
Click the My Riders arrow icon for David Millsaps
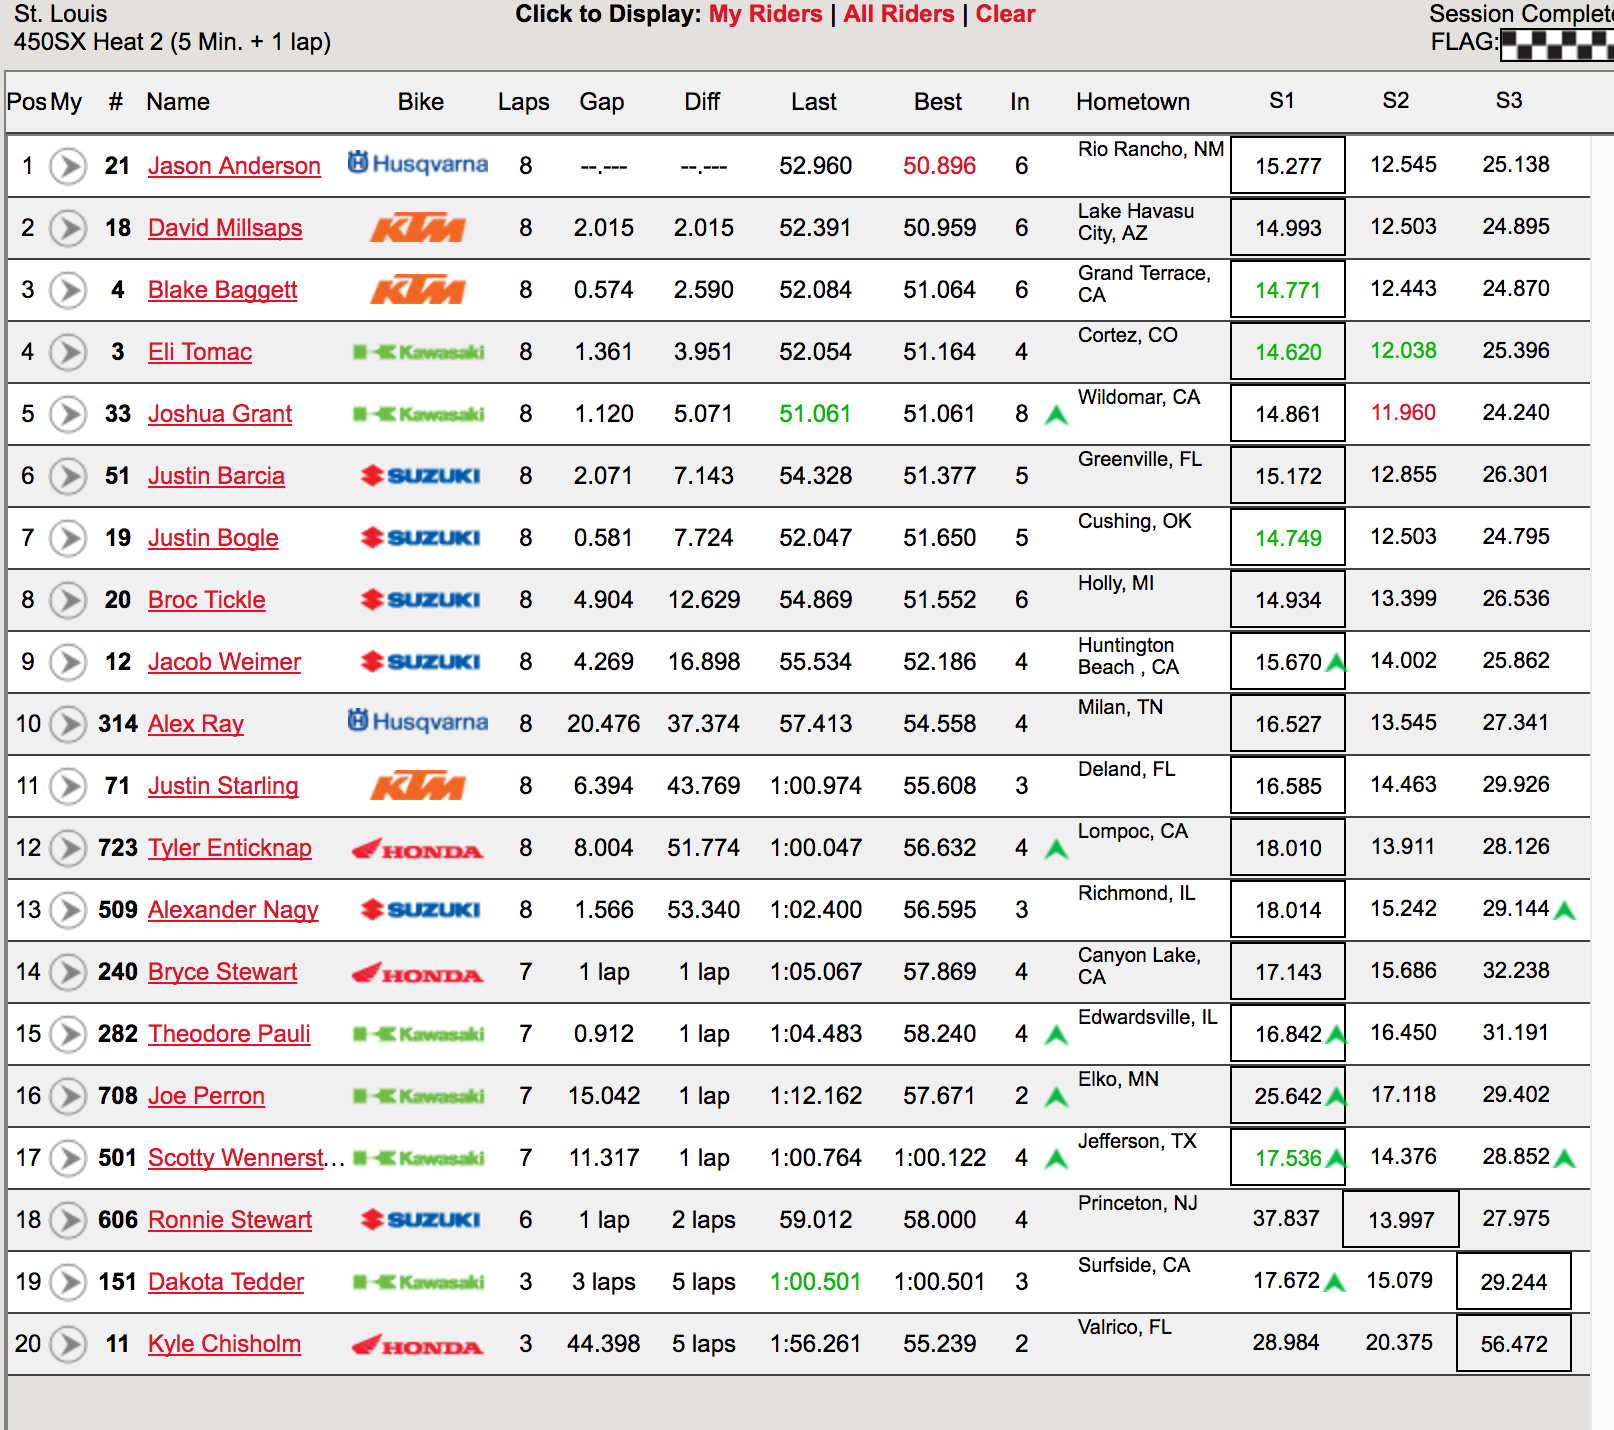pos(68,228)
